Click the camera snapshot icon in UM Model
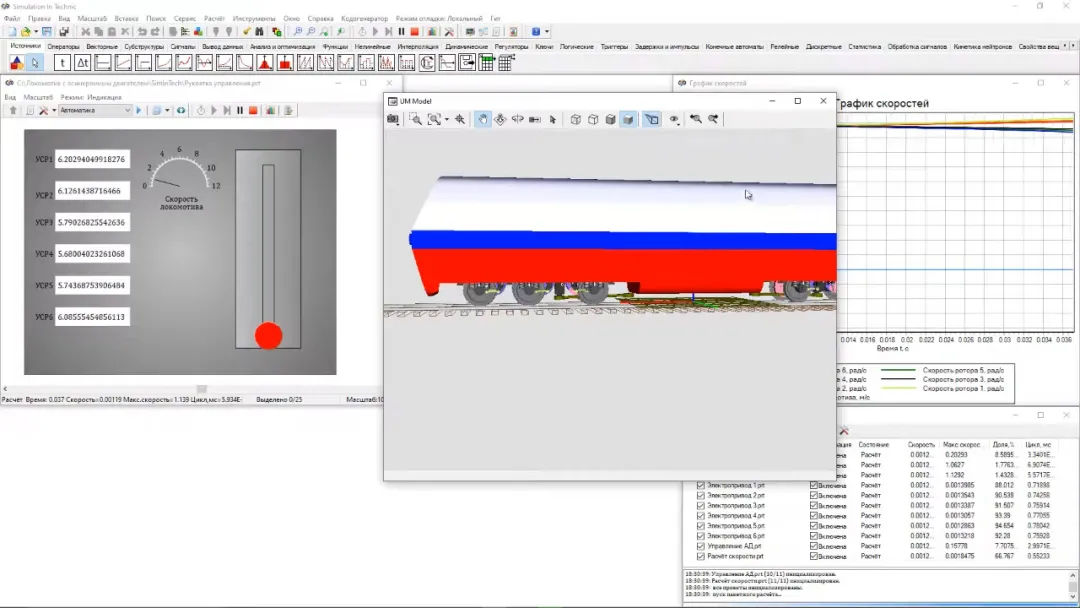Image resolution: width=1080 pixels, height=608 pixels. pos(393,119)
